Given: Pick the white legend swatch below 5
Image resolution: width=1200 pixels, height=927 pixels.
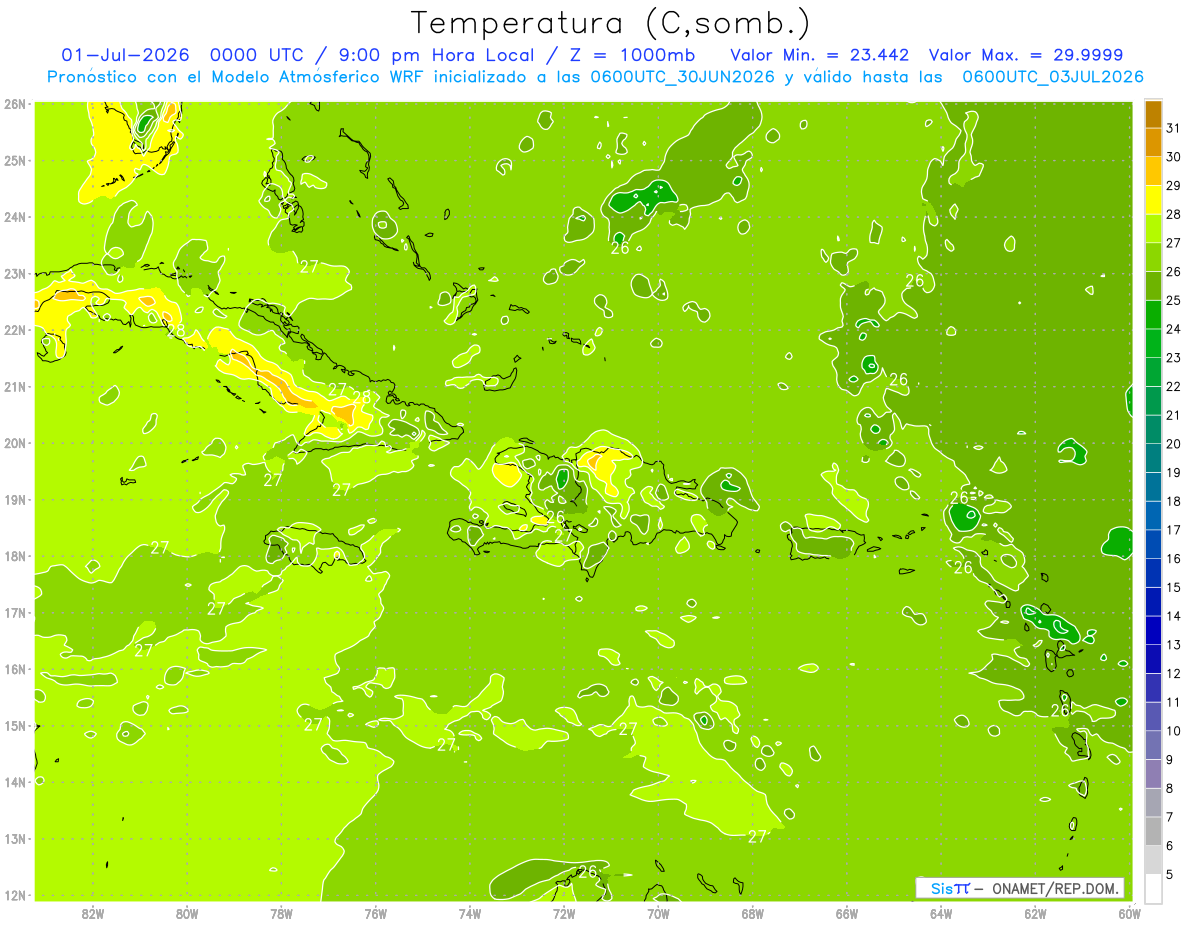Looking at the screenshot, I should [x=1153, y=887].
